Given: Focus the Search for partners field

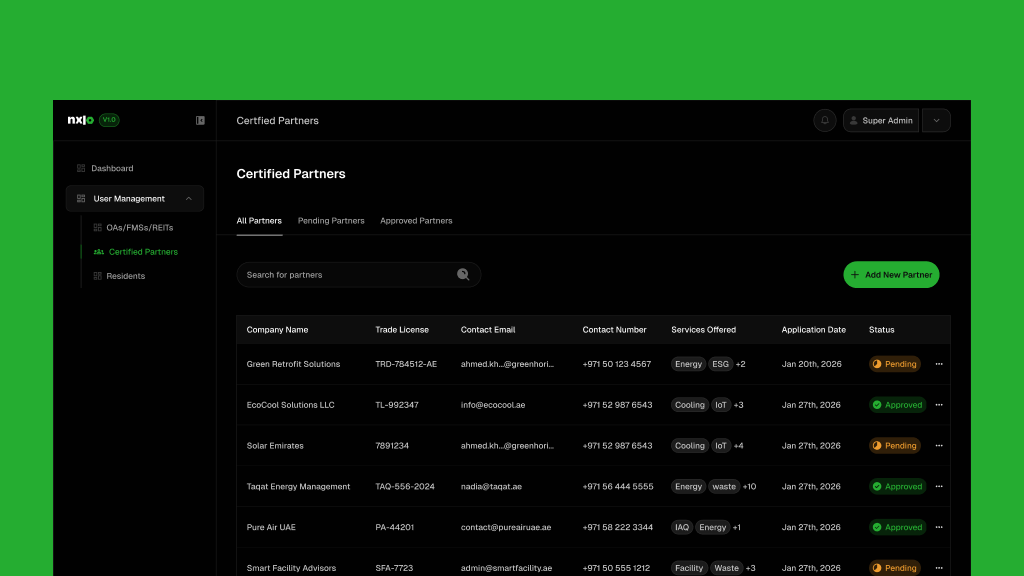Looking at the screenshot, I should (x=359, y=275).
